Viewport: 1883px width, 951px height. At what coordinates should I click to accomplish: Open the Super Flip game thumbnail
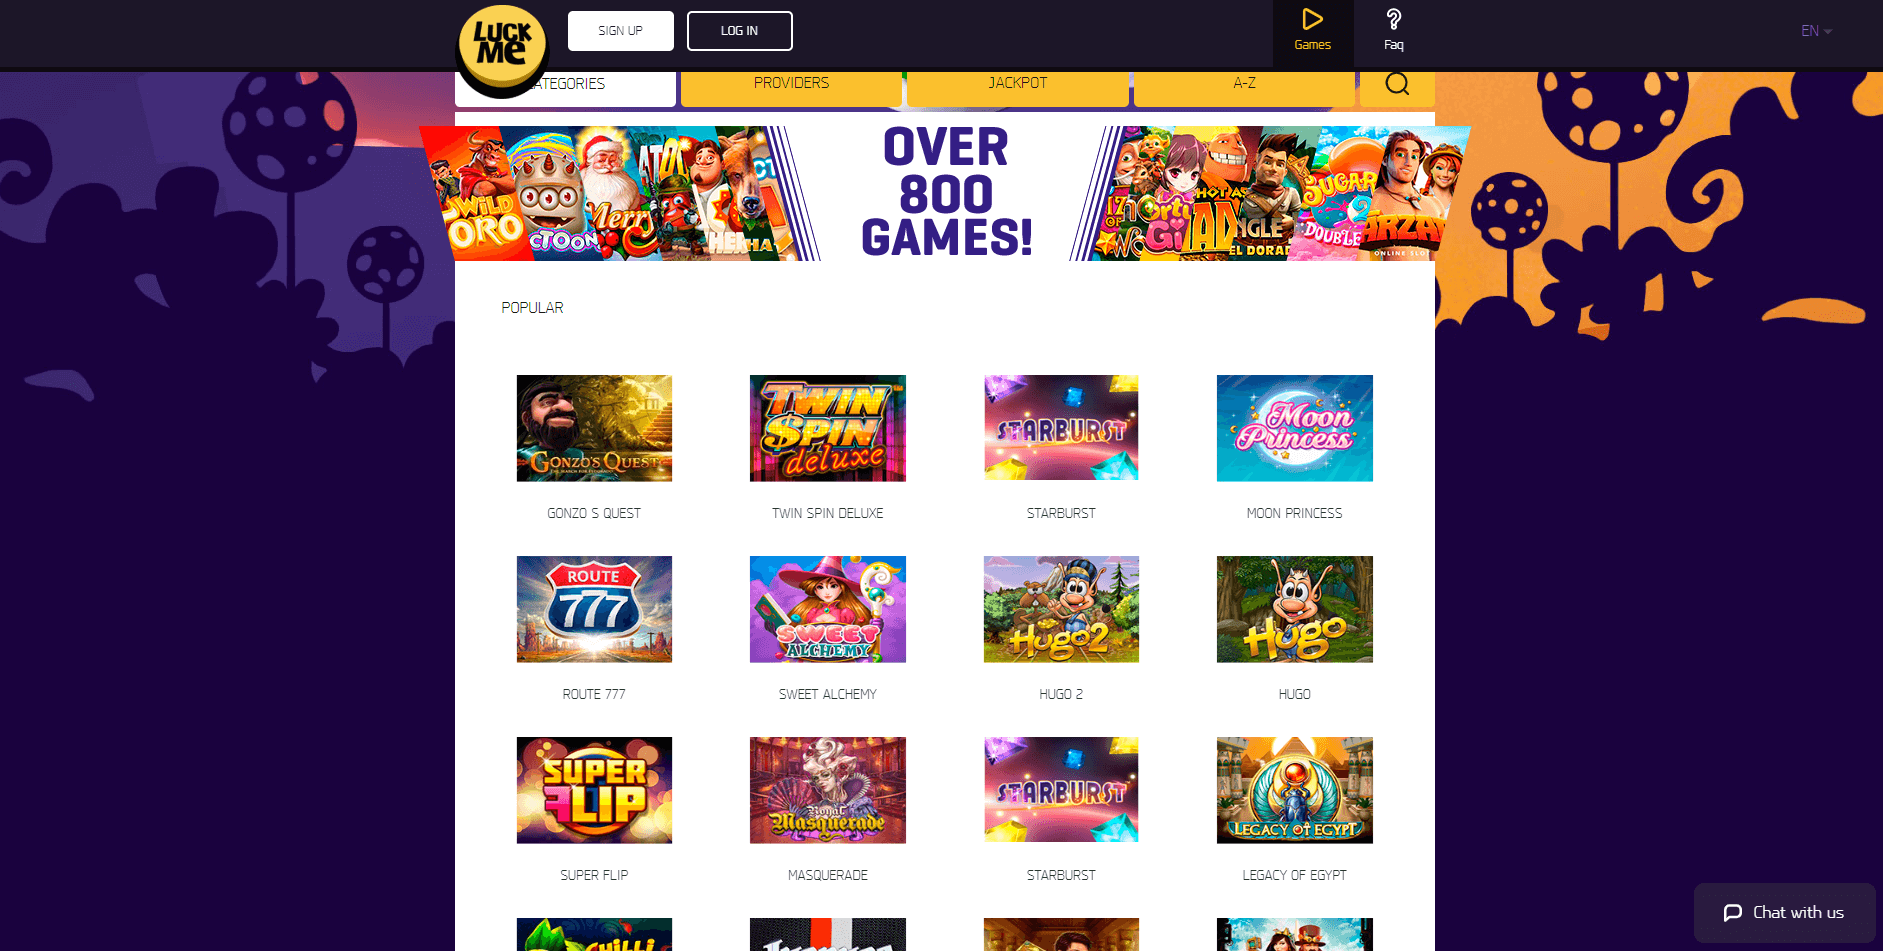[x=594, y=790]
